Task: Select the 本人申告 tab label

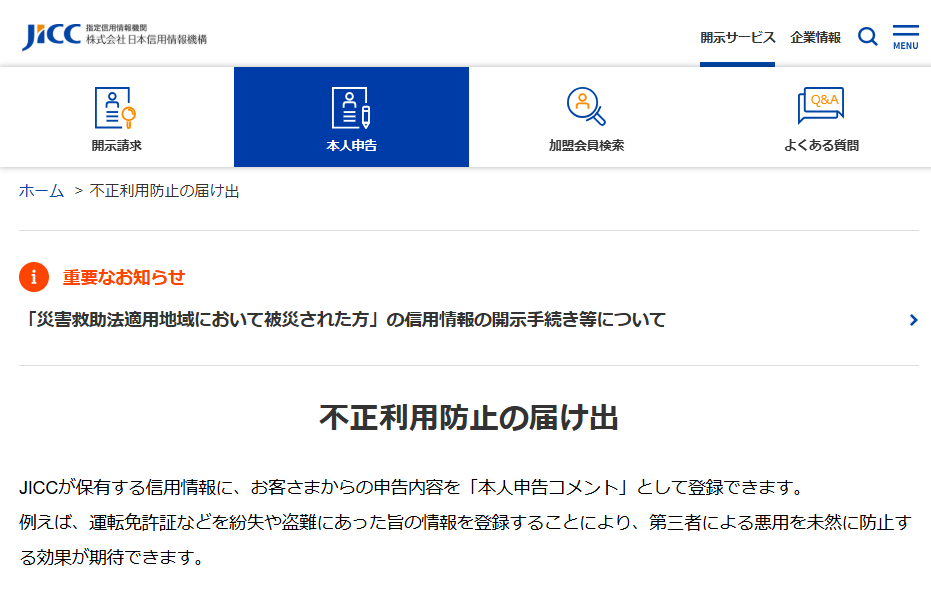Action: (351, 145)
